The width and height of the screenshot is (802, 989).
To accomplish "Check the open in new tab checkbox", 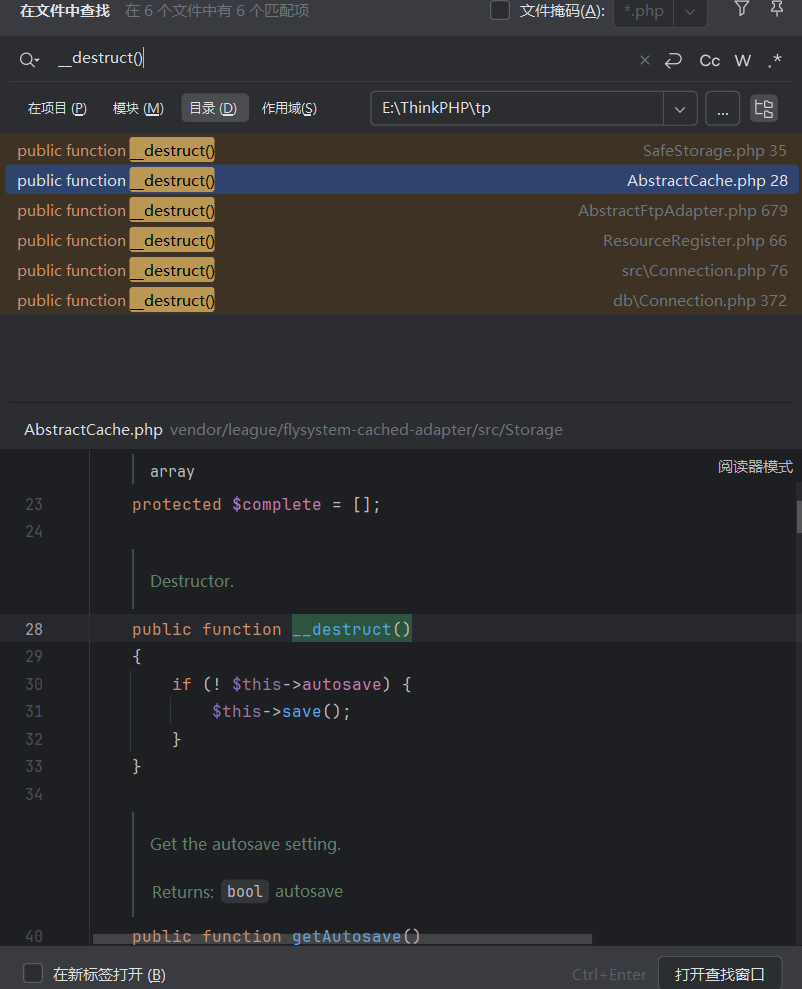I will click(x=33, y=974).
